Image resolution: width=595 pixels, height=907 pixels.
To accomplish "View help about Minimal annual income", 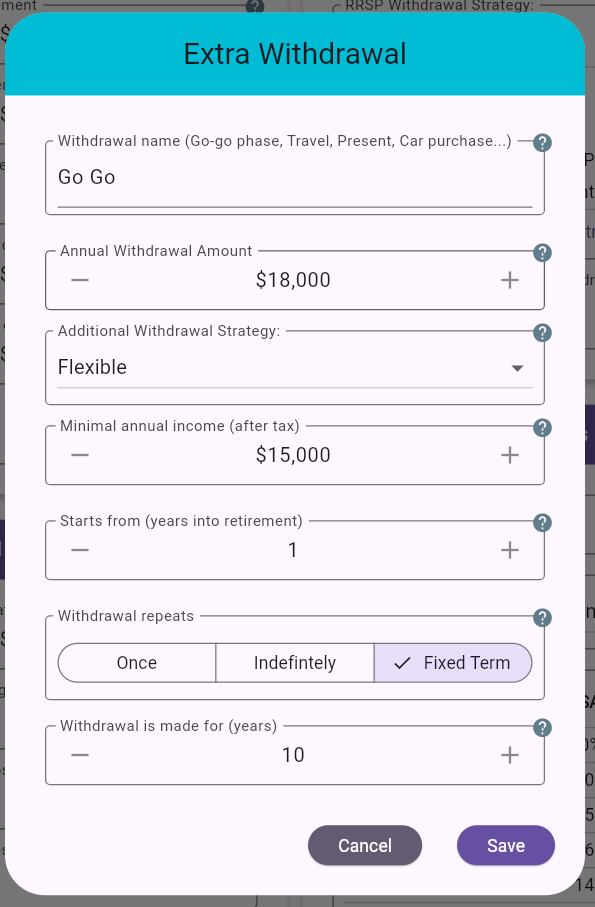I will (541, 428).
